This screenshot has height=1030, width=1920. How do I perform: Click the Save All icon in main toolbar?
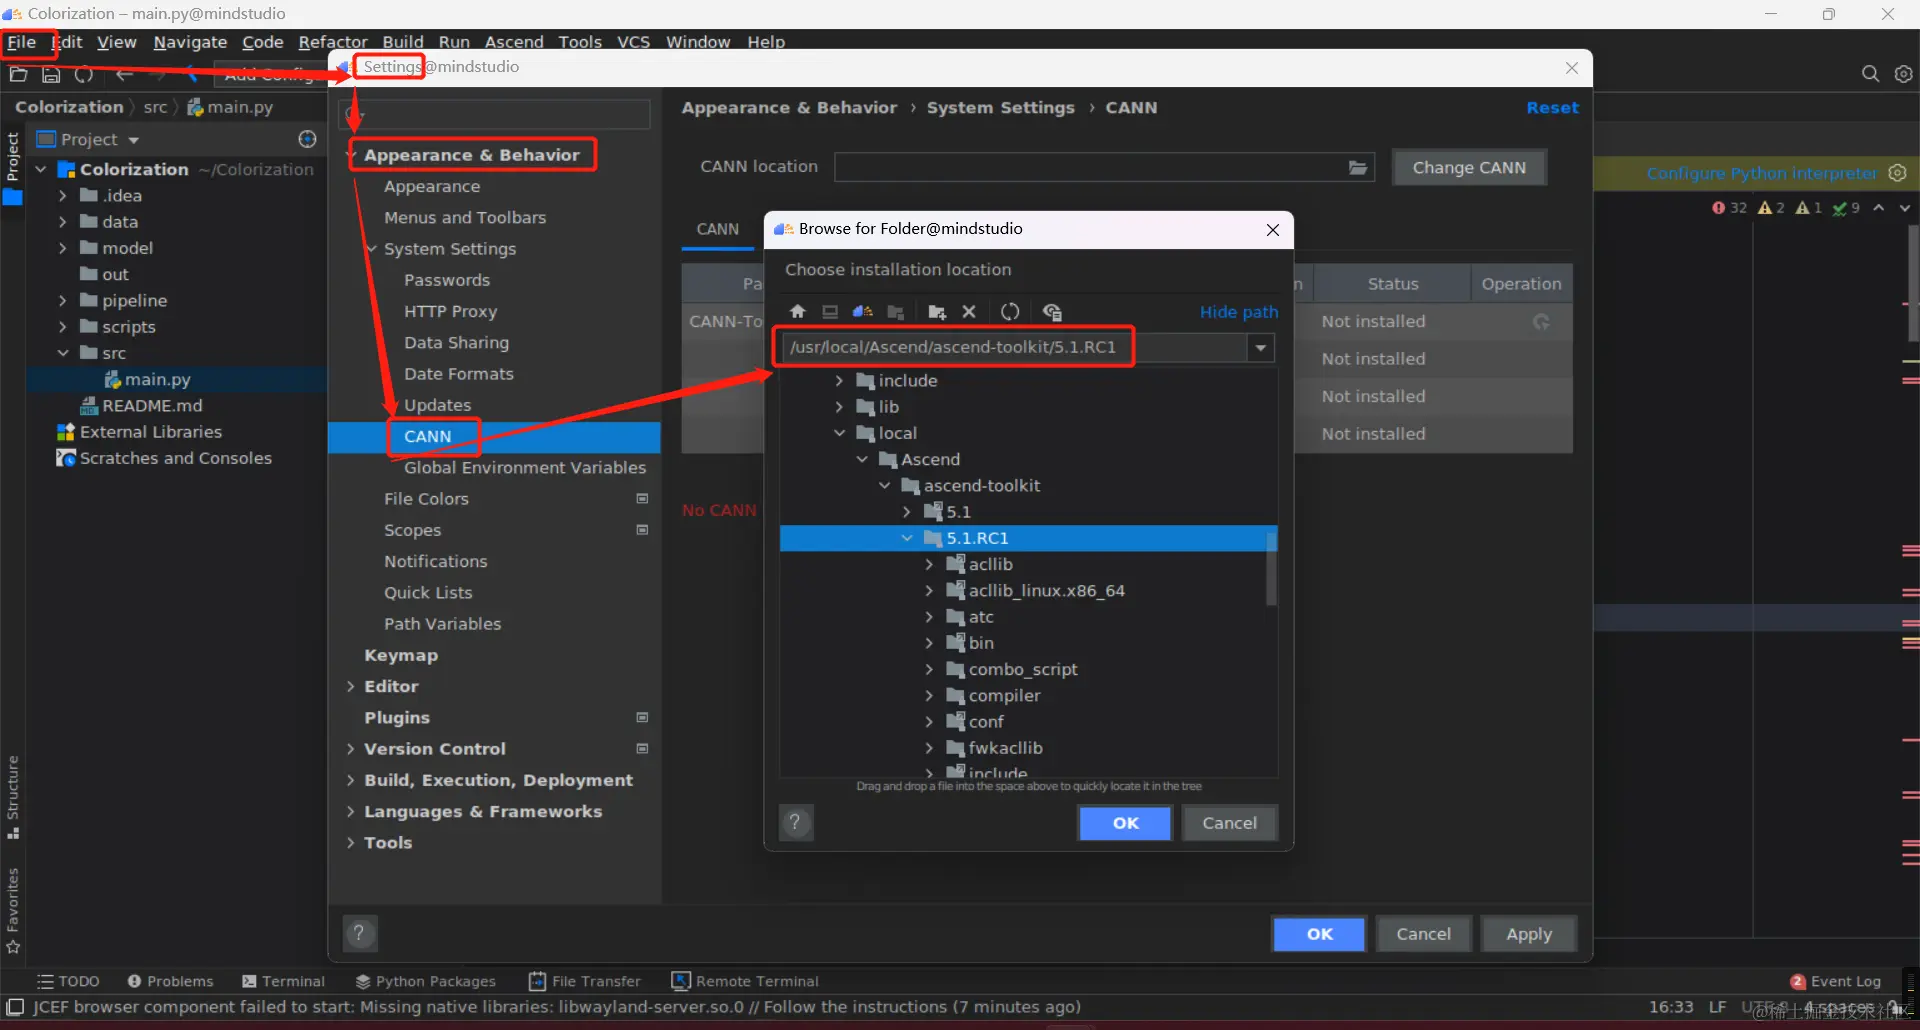[x=51, y=74]
